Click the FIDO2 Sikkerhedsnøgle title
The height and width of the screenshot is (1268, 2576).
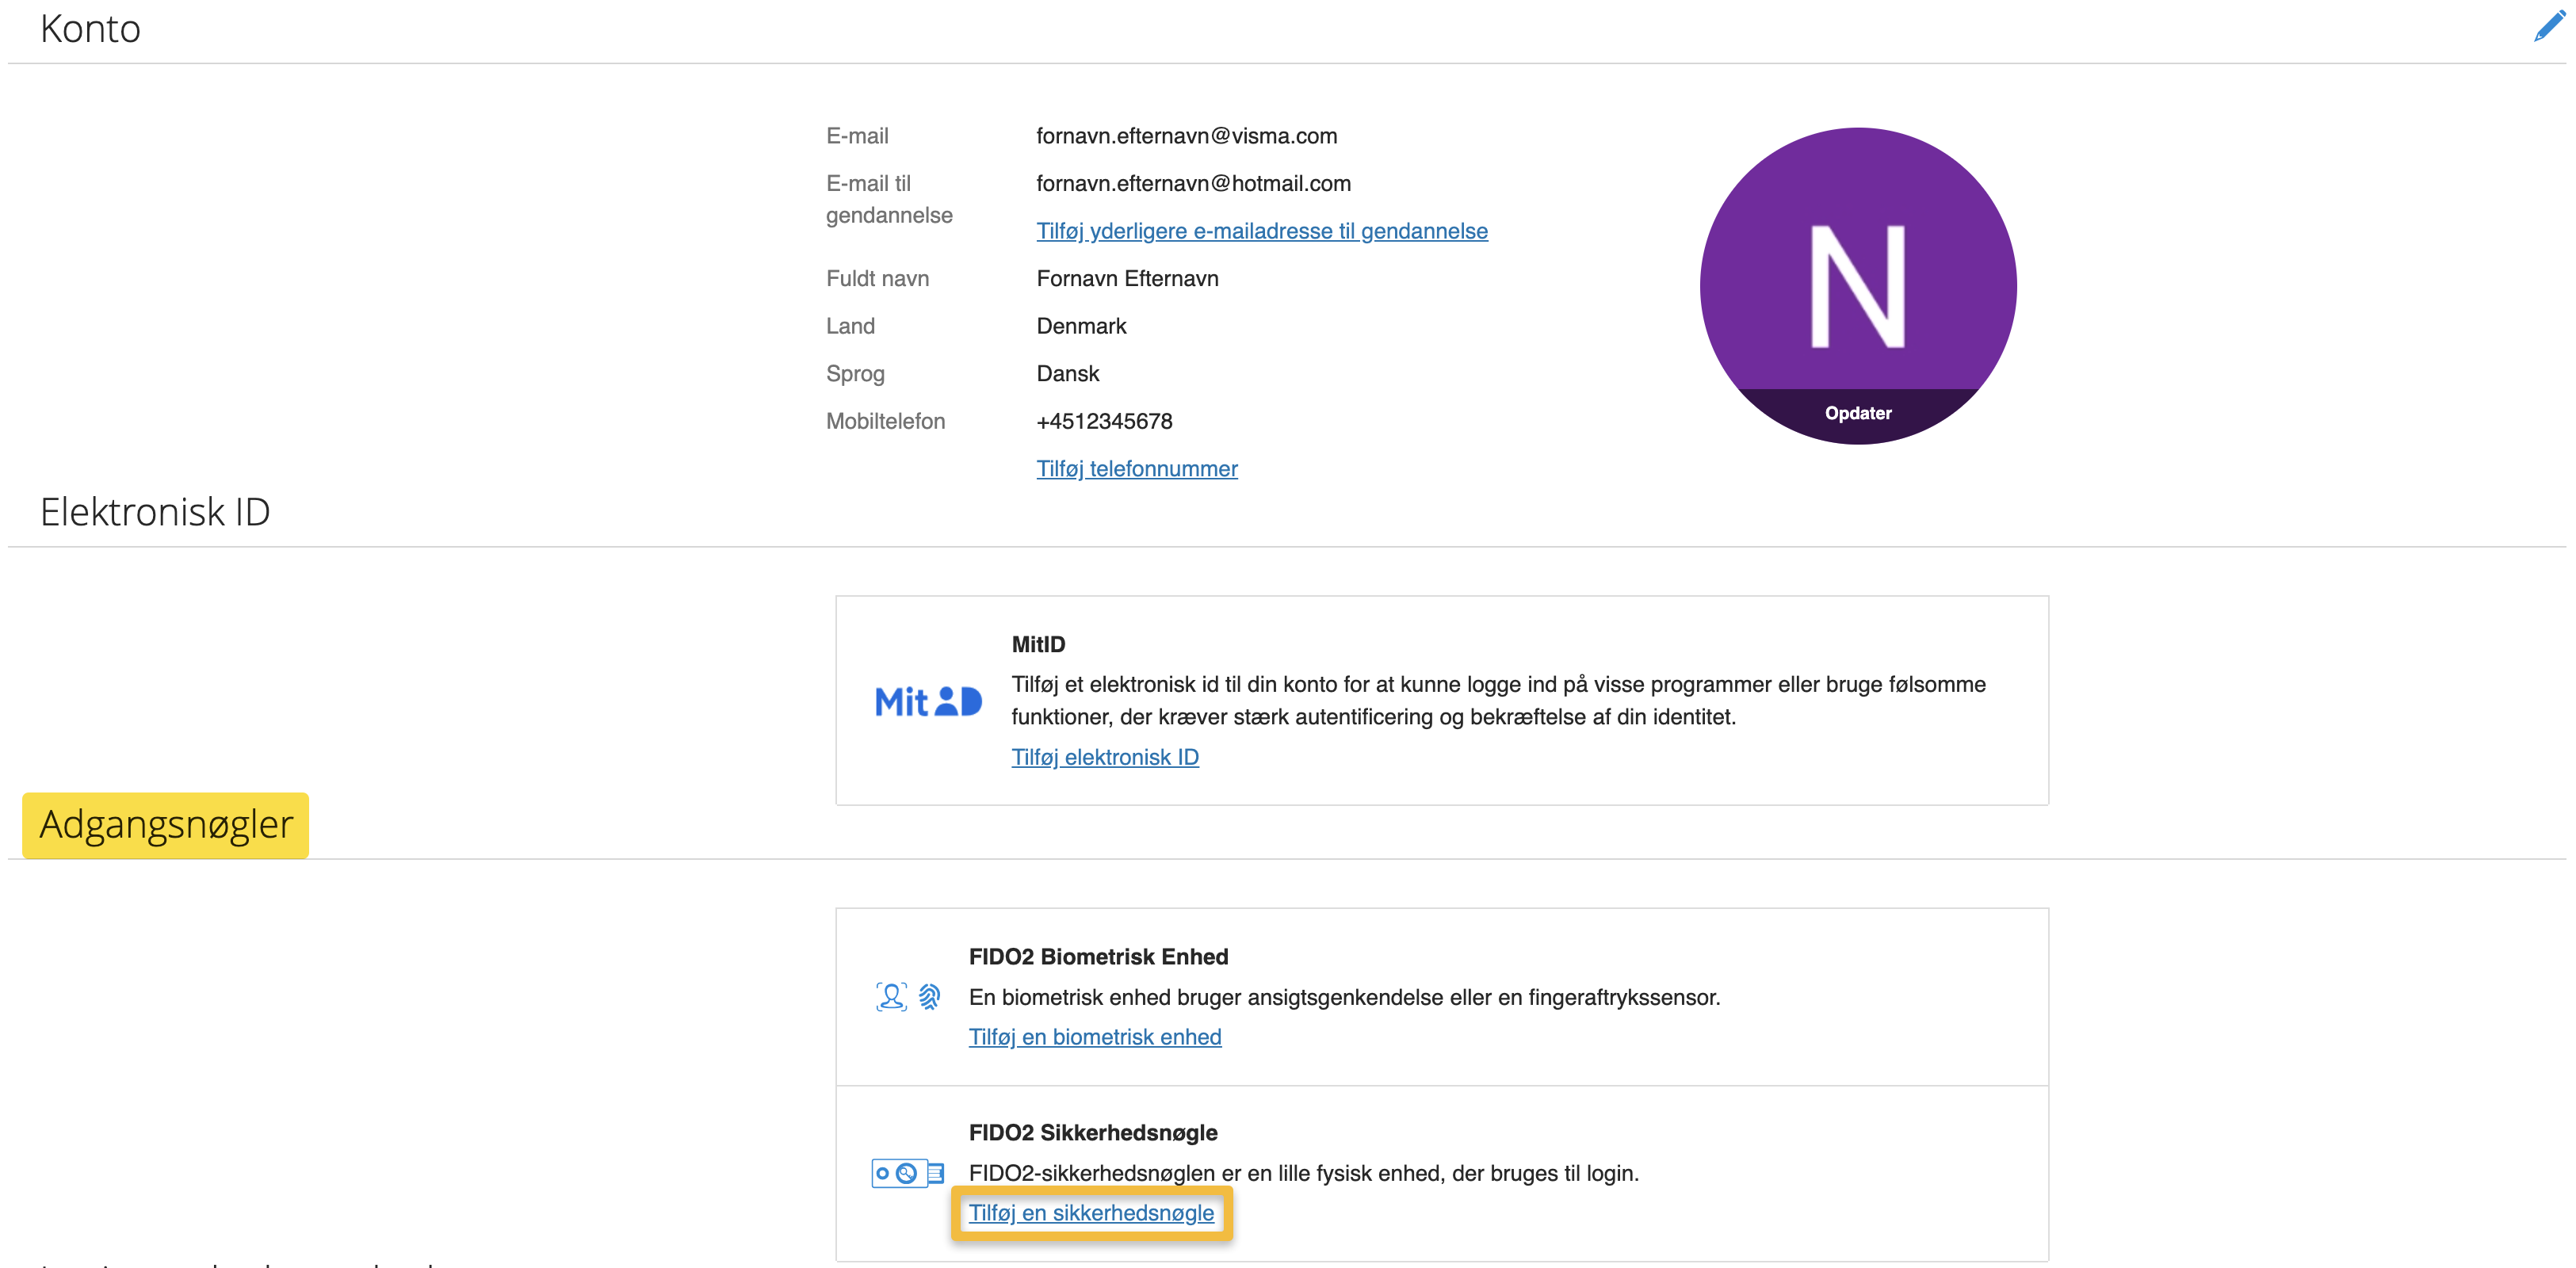click(1092, 1133)
